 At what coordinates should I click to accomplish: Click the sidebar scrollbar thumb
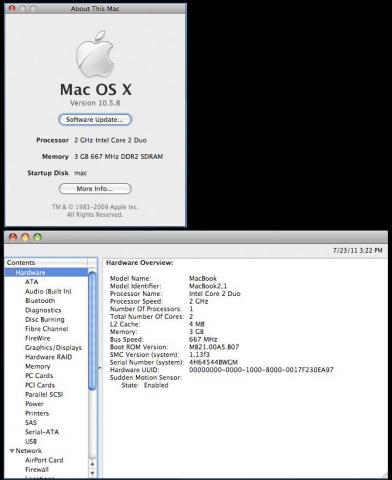(x=92, y=331)
